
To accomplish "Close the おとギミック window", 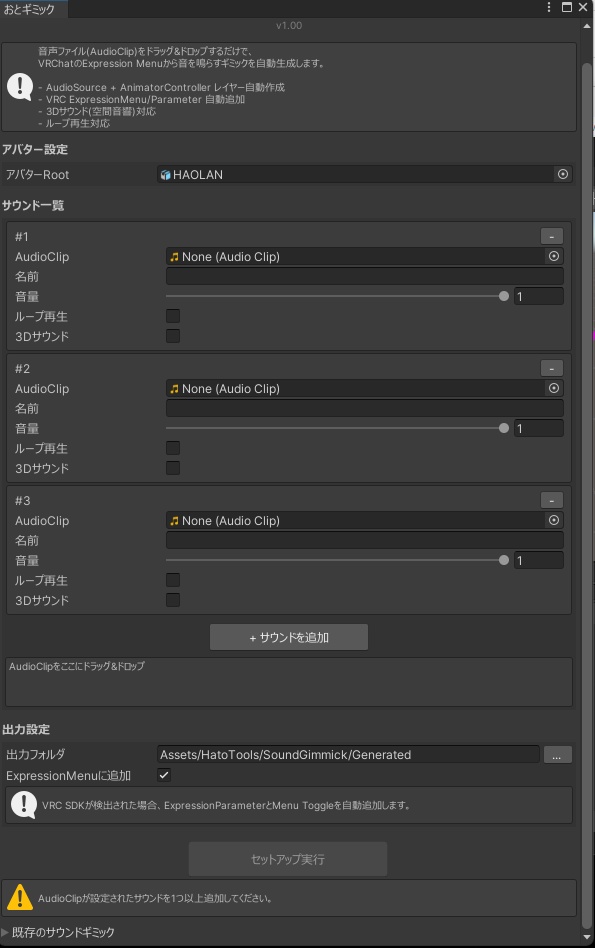I will pyautogui.click(x=583, y=7).
